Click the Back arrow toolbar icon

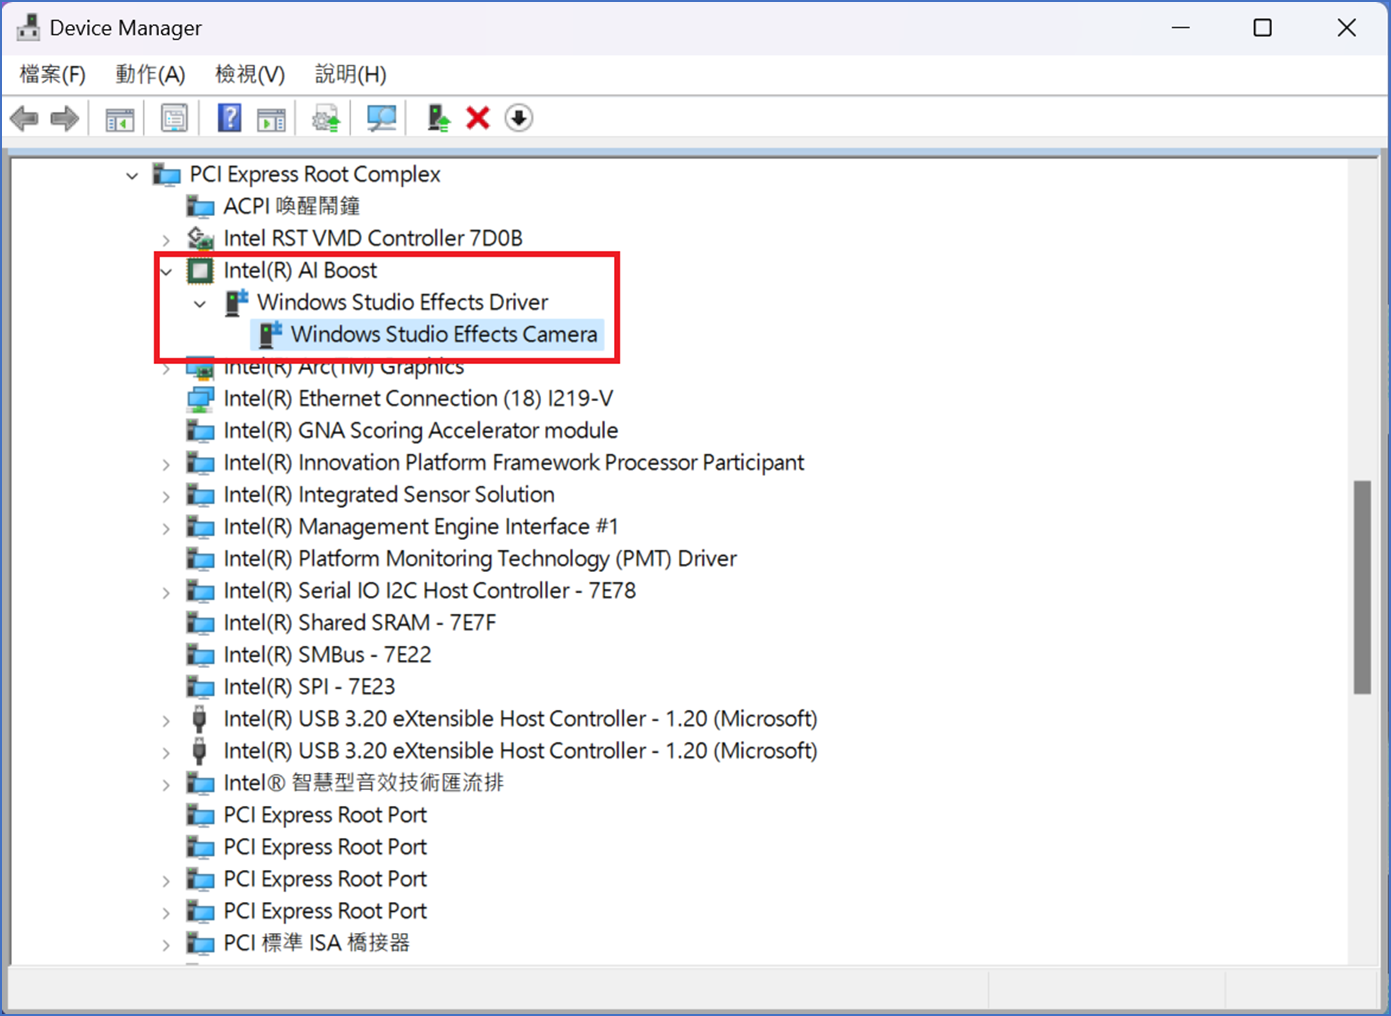point(24,119)
